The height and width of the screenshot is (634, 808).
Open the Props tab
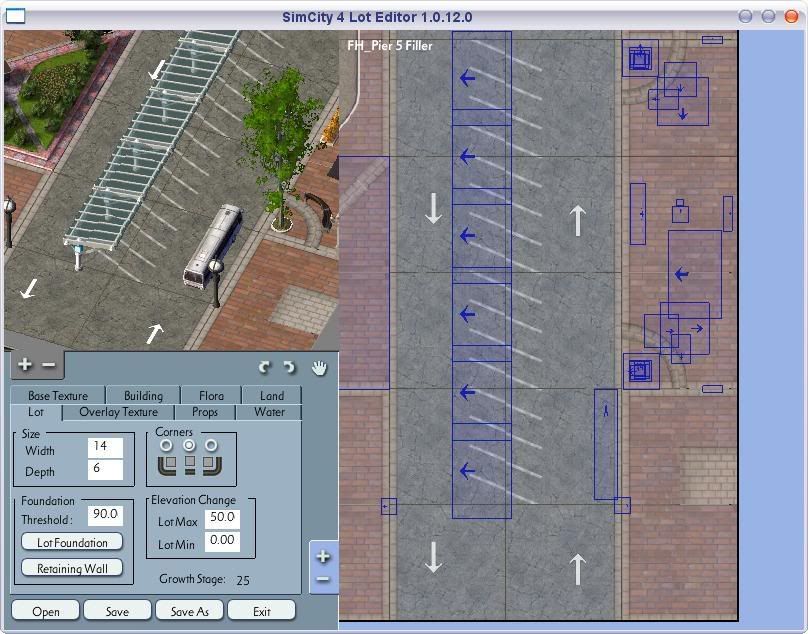(205, 412)
